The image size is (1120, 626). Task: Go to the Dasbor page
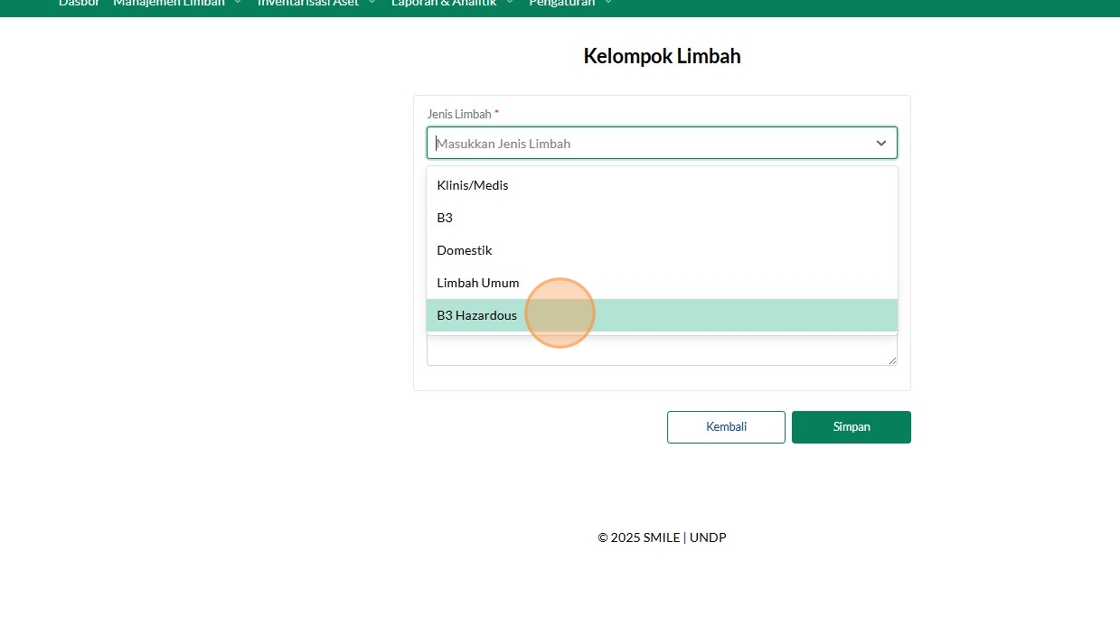point(79,4)
